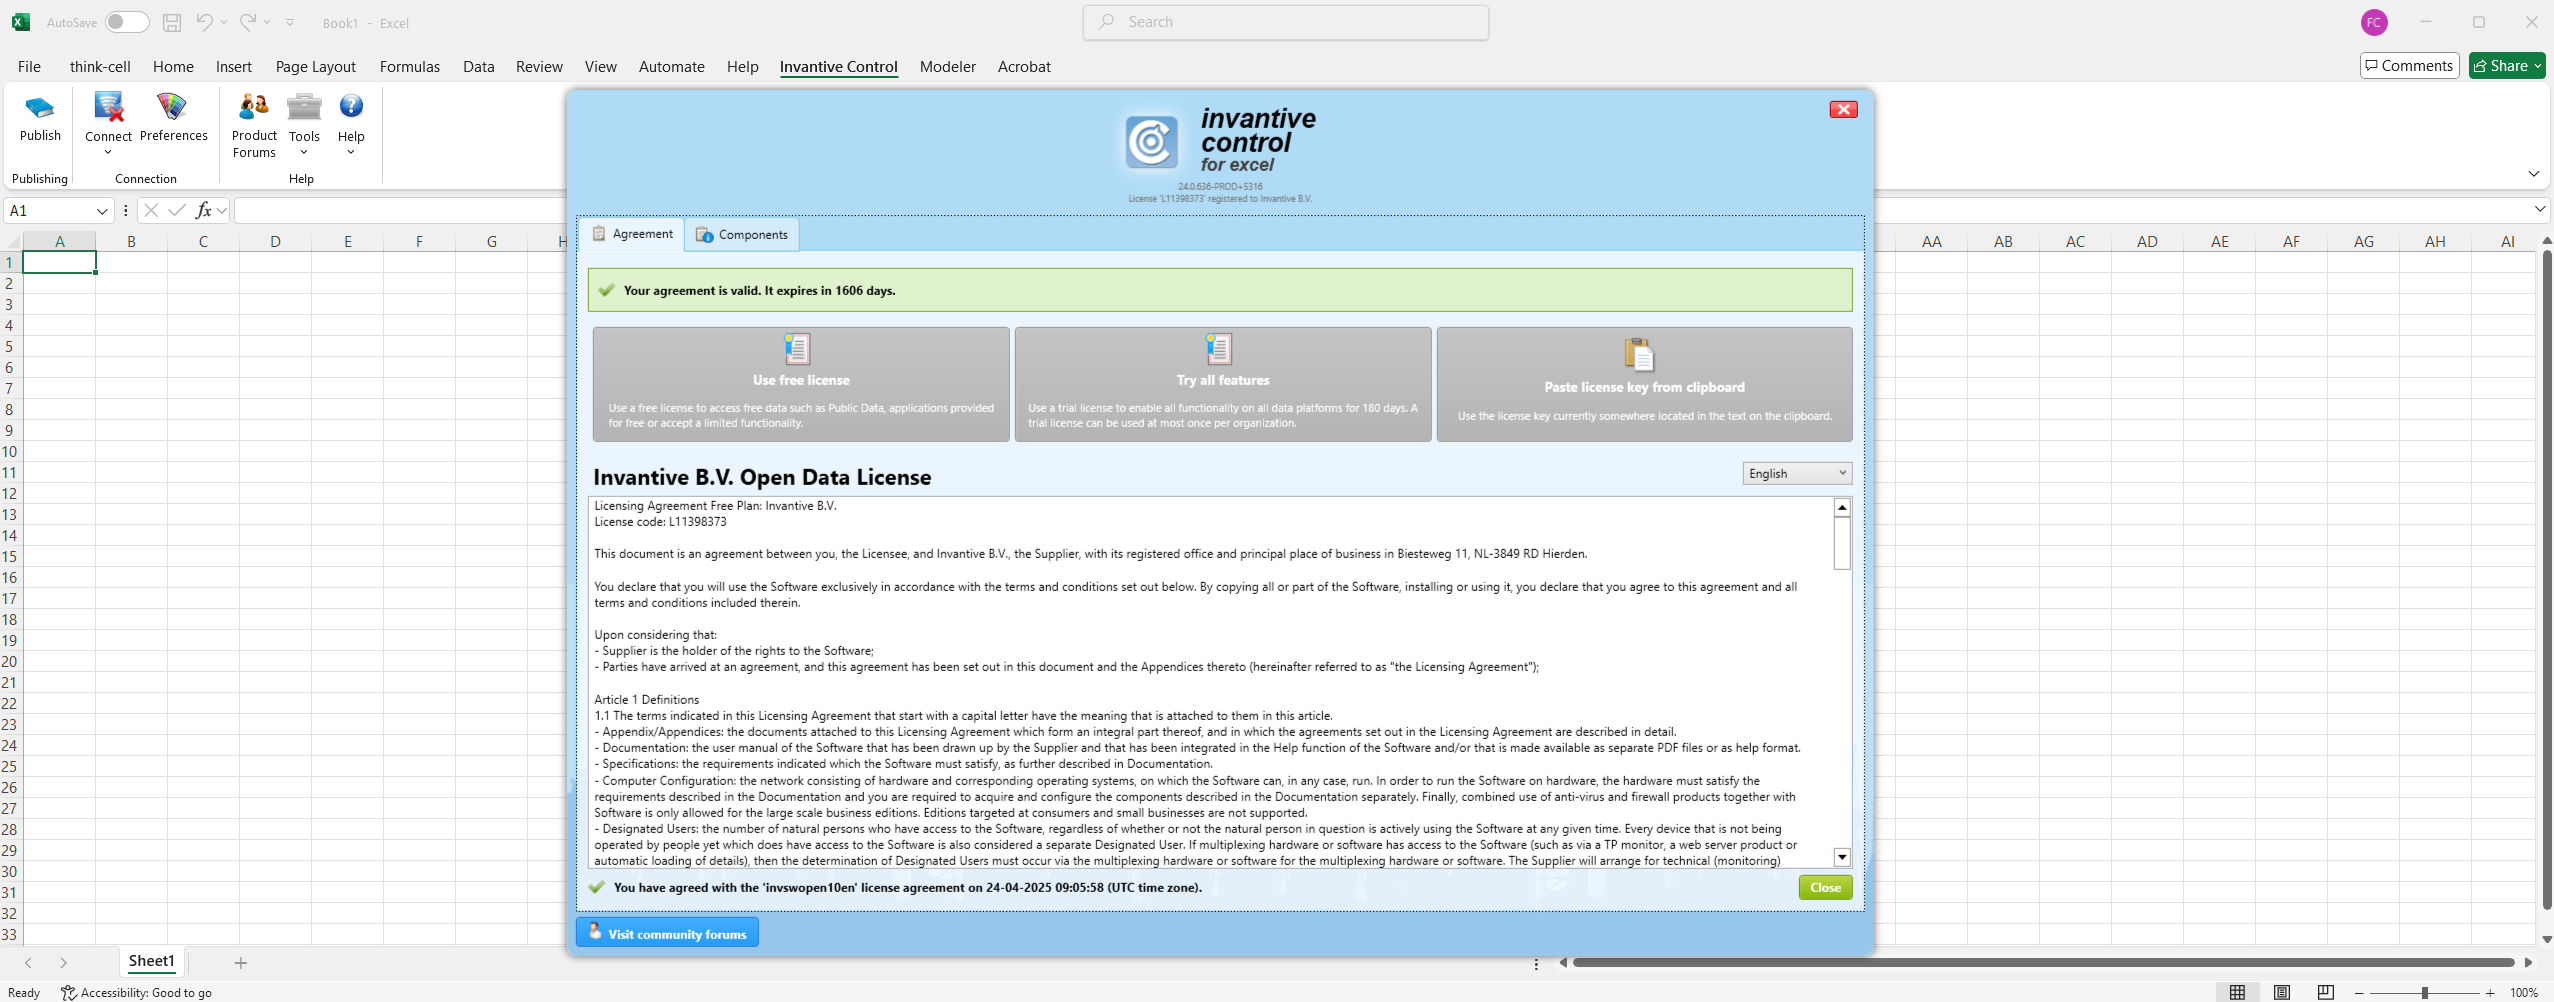Click the Name Box showing A1
The image size is (2554, 1002).
(x=50, y=210)
